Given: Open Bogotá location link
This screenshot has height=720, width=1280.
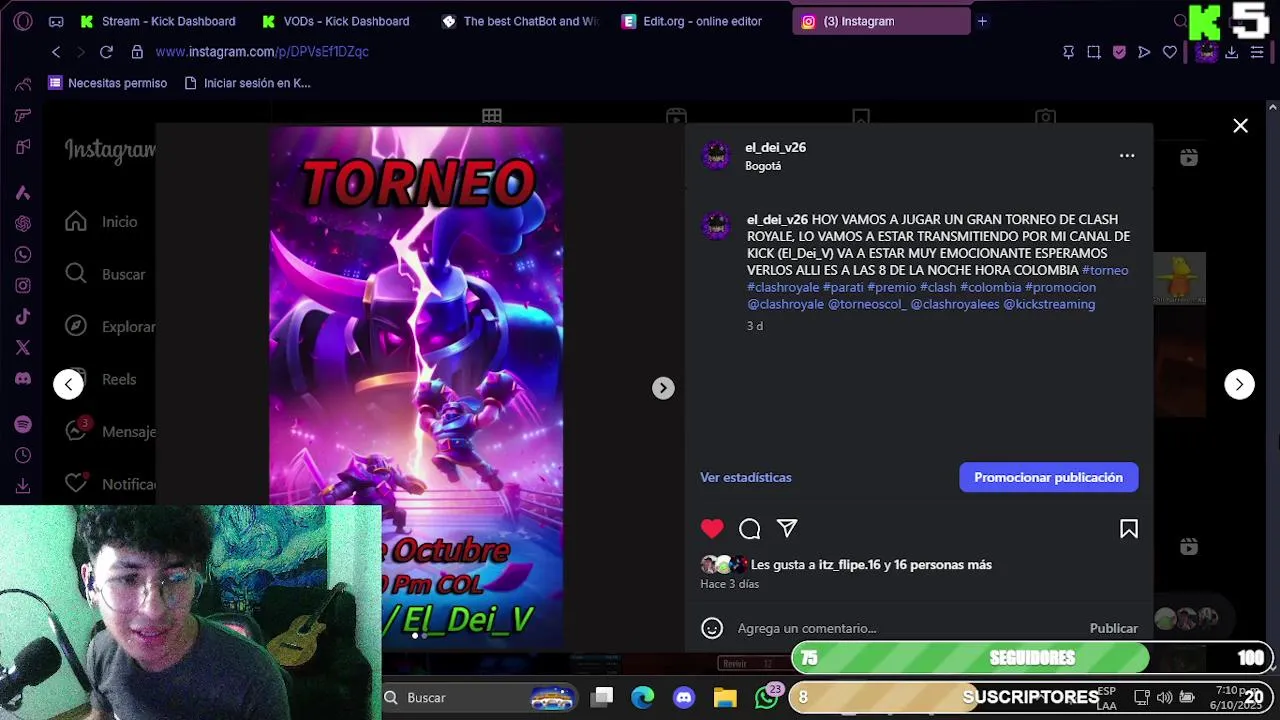Looking at the screenshot, I should tap(763, 166).
